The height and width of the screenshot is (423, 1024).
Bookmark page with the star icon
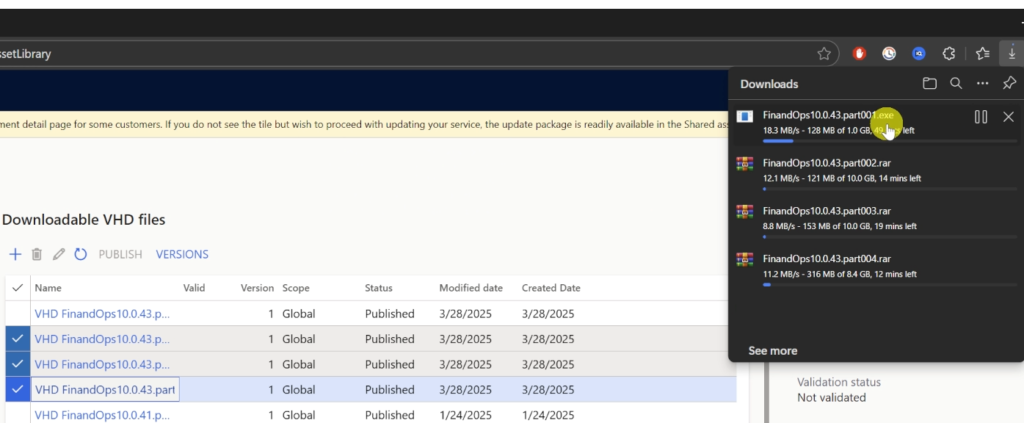(824, 54)
